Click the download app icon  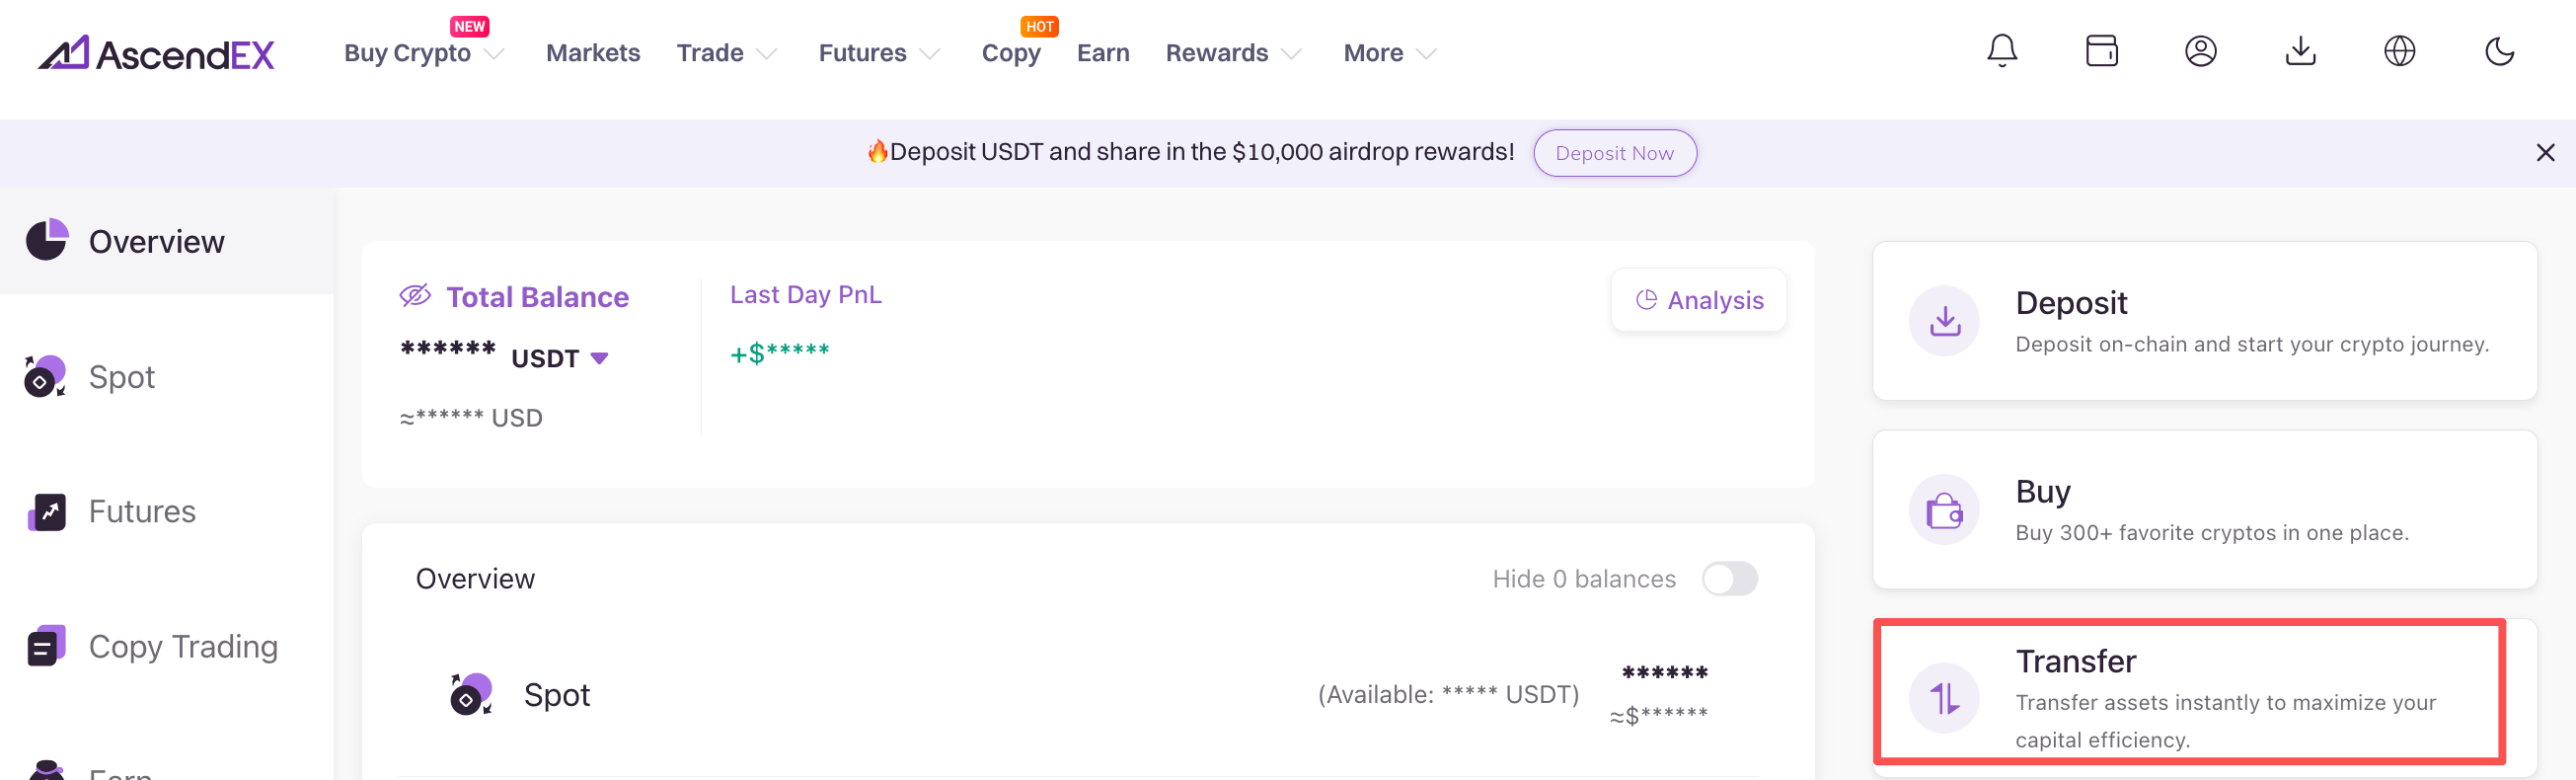pos(2300,51)
